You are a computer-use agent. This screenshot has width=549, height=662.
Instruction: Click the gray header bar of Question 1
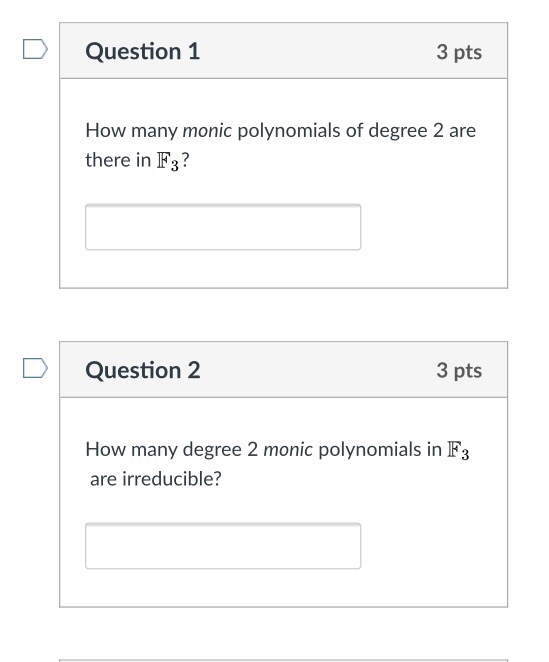(283, 51)
